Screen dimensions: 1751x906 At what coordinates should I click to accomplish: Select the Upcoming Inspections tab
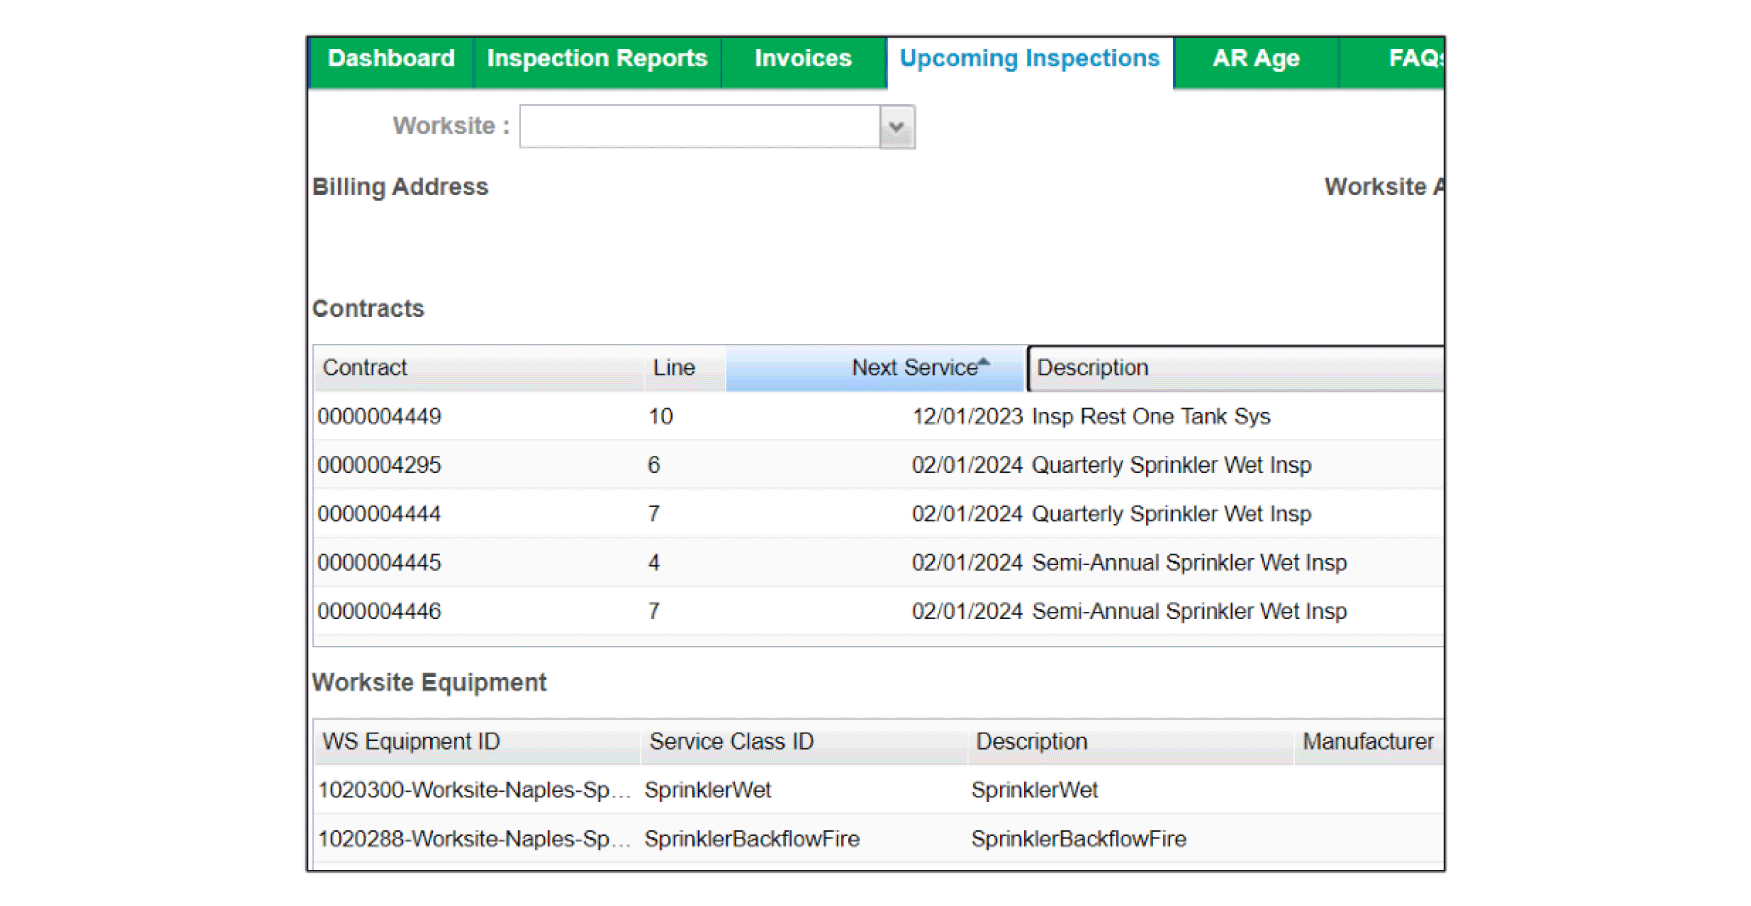point(1029,59)
